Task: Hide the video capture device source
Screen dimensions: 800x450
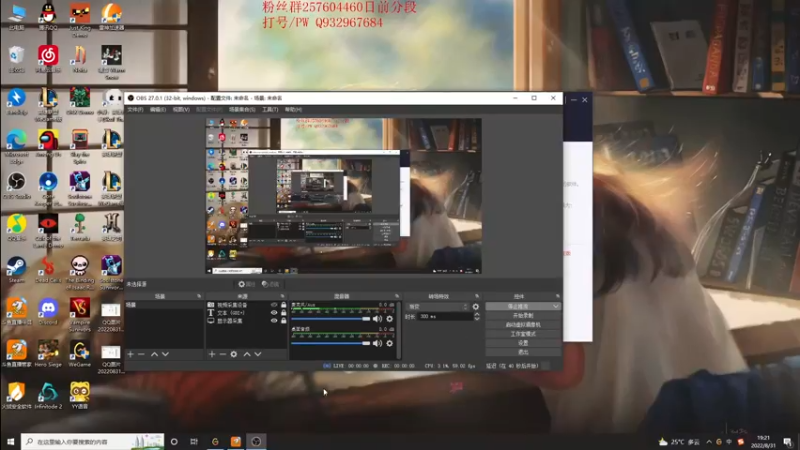Action: [x=274, y=305]
